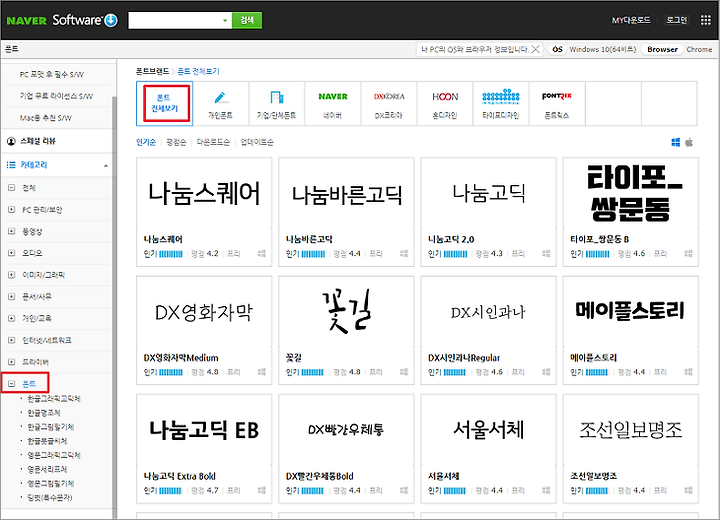720x520 pixels.
Task: Open DX빨간우체통Bold font title
Action: pos(320,476)
